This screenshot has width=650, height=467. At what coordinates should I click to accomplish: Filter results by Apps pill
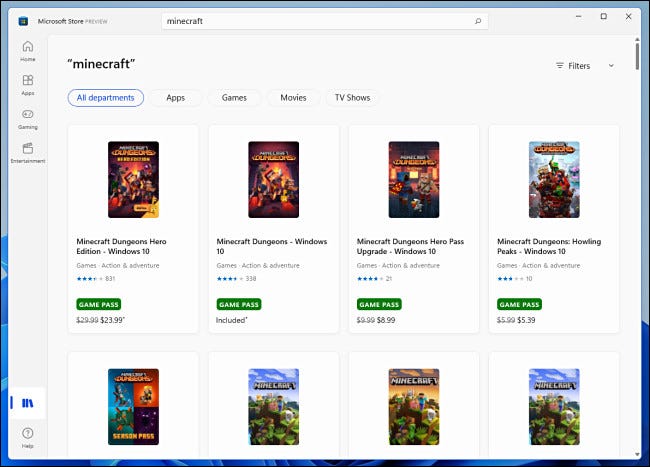[x=176, y=98]
